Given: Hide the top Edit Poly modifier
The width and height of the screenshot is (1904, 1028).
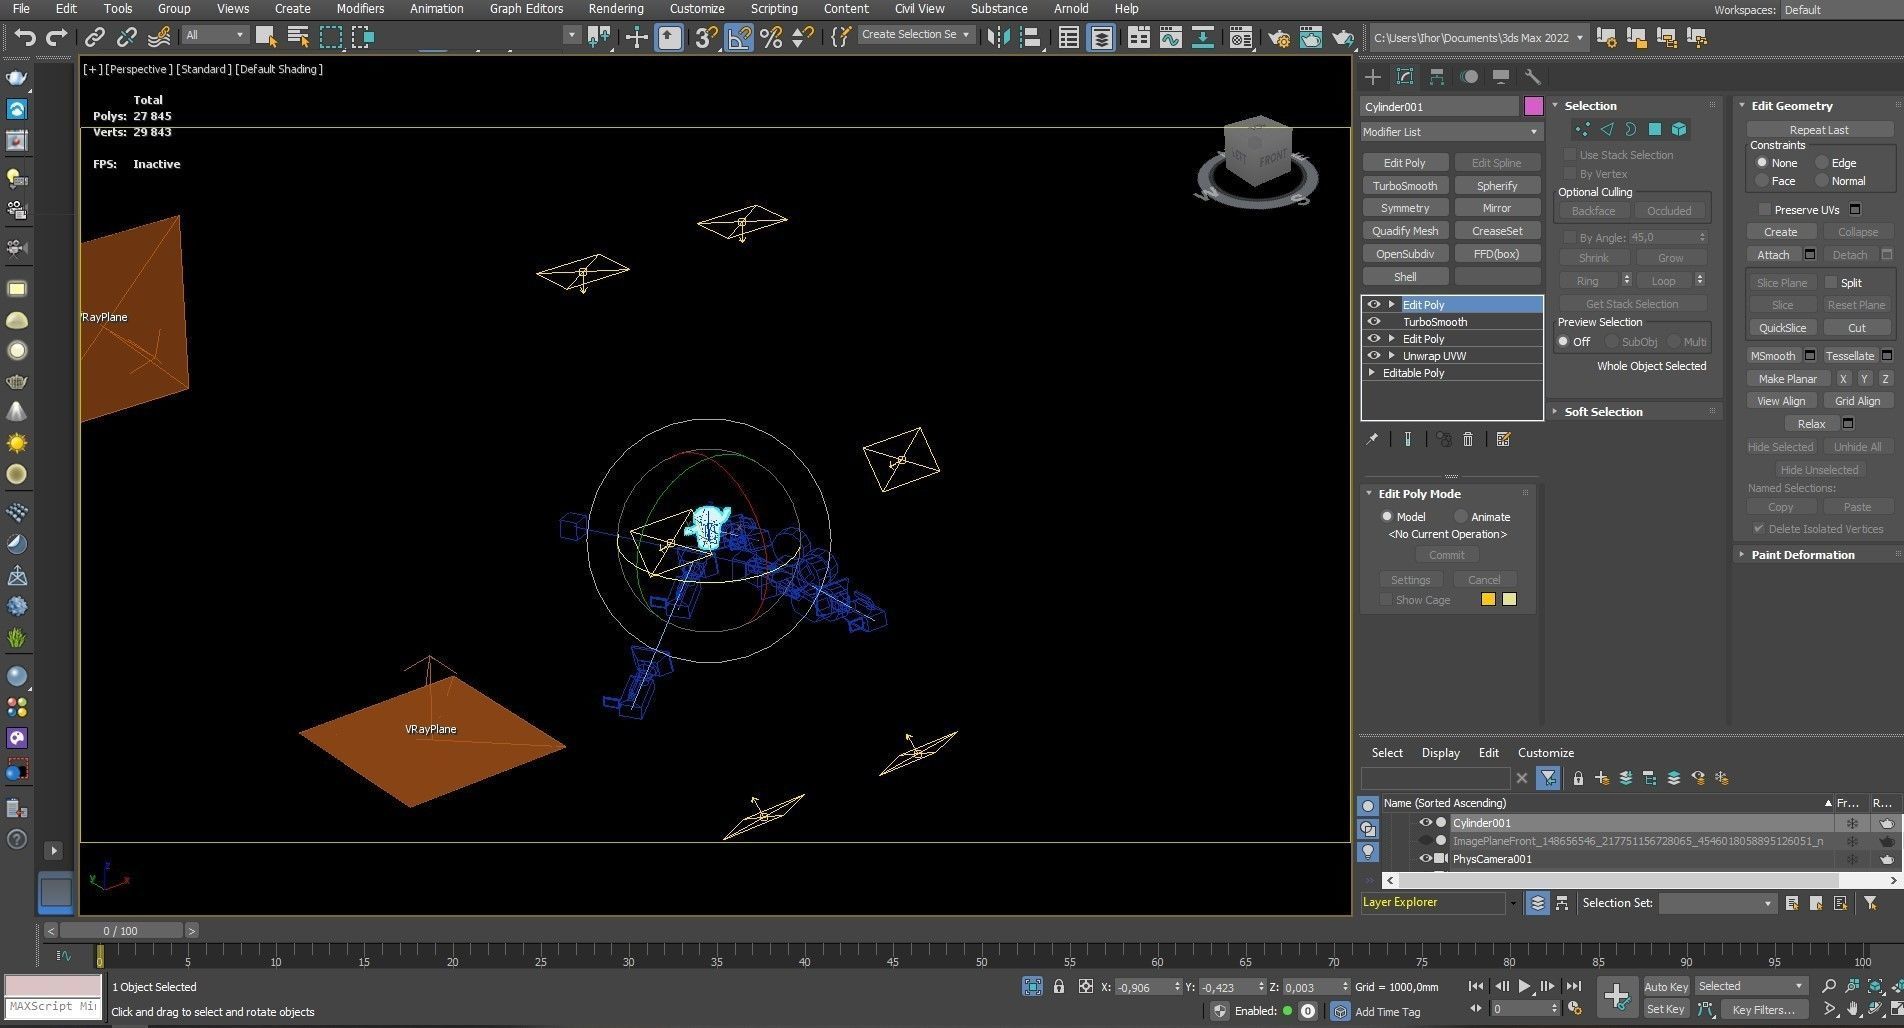Looking at the screenshot, I should pyautogui.click(x=1374, y=305).
